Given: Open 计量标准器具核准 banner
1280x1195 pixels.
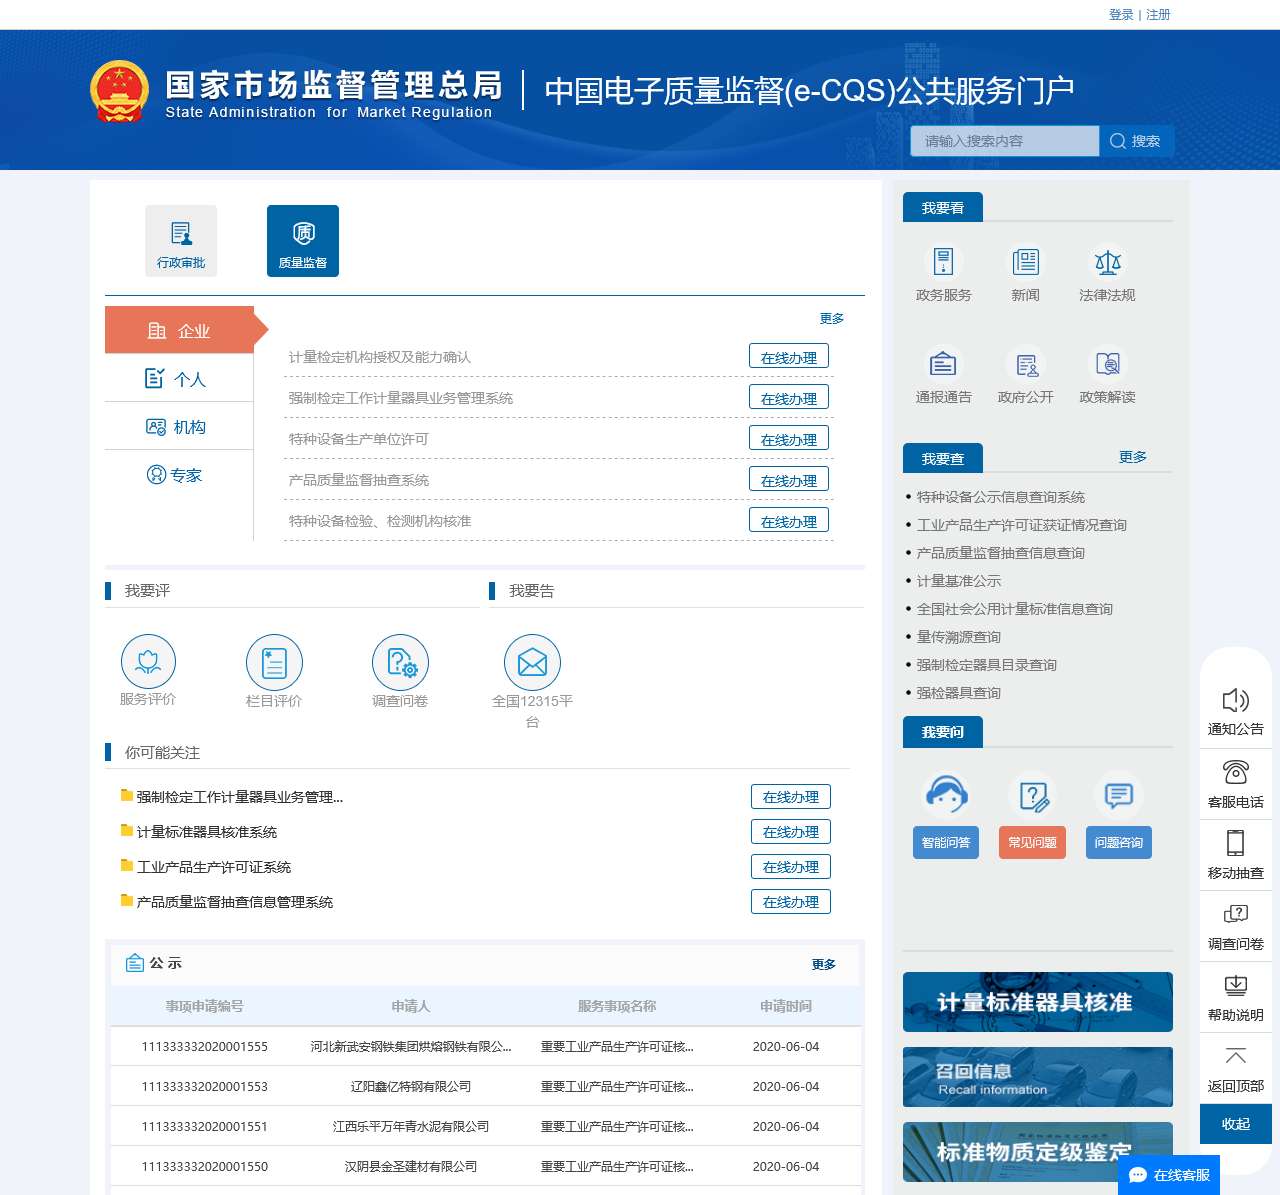Looking at the screenshot, I should [x=1038, y=1002].
